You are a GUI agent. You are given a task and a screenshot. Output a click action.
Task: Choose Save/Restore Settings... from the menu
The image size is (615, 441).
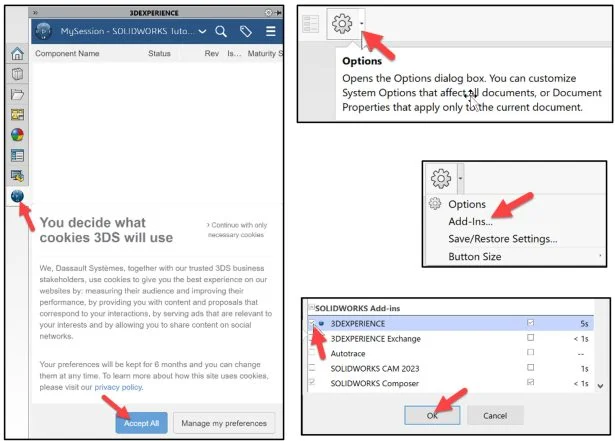click(502, 239)
